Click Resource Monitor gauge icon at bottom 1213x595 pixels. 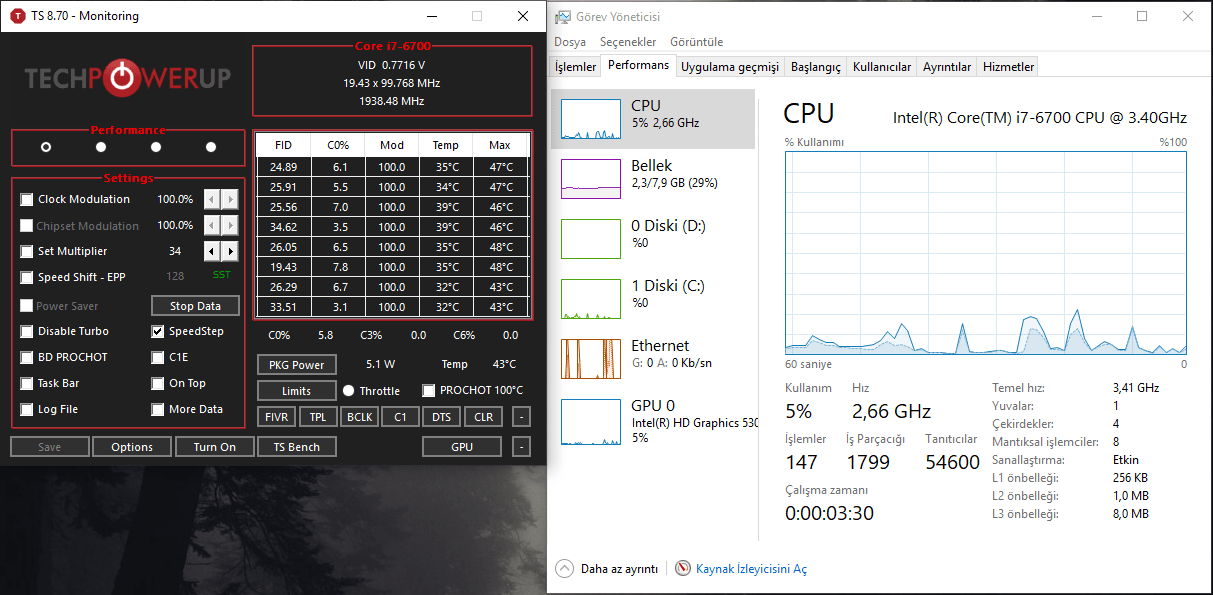click(683, 568)
